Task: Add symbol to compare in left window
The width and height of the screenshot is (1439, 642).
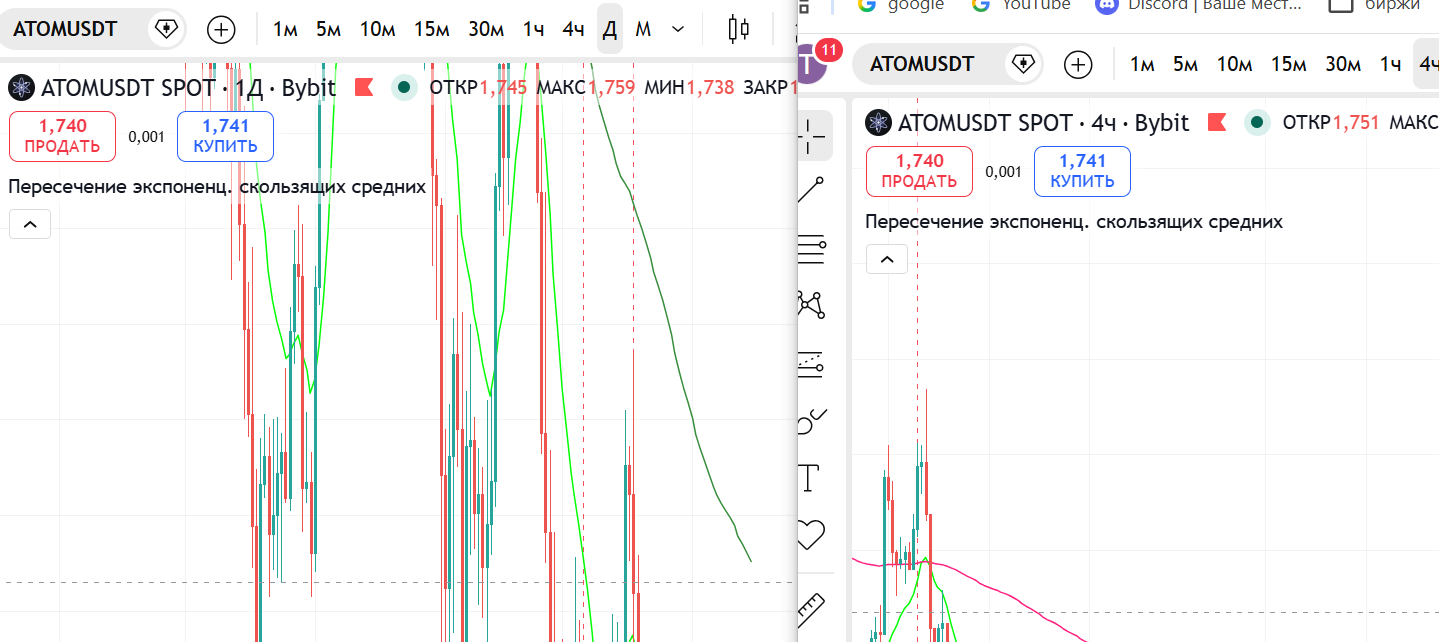Action: [x=221, y=29]
